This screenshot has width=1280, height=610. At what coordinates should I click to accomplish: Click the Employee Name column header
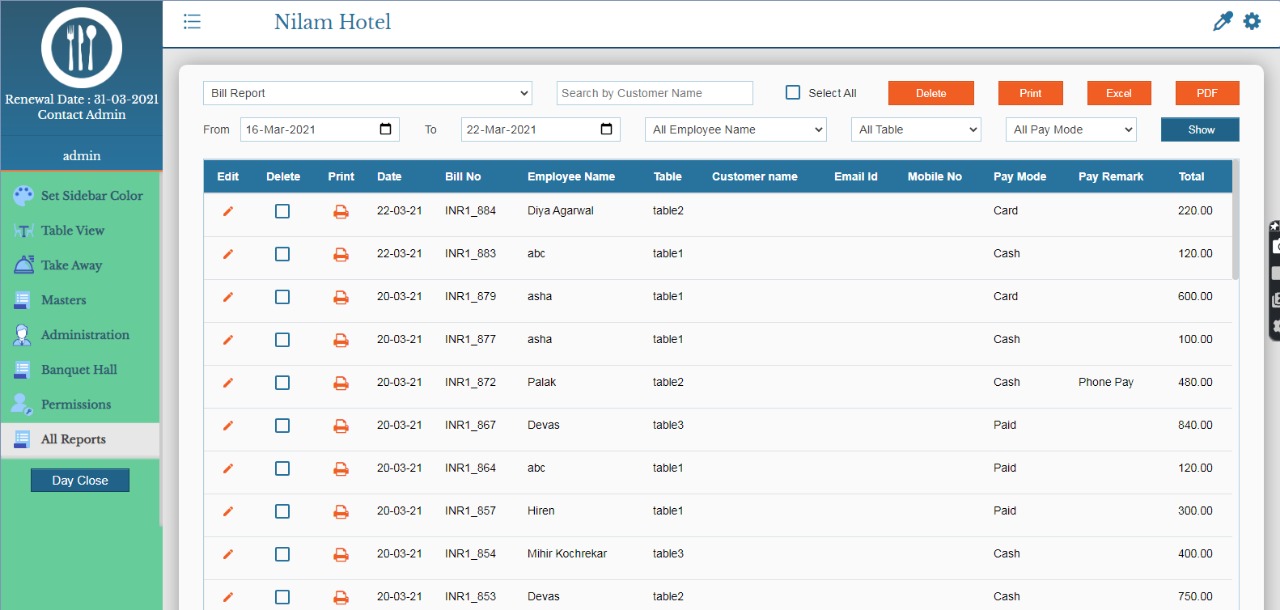point(571,177)
